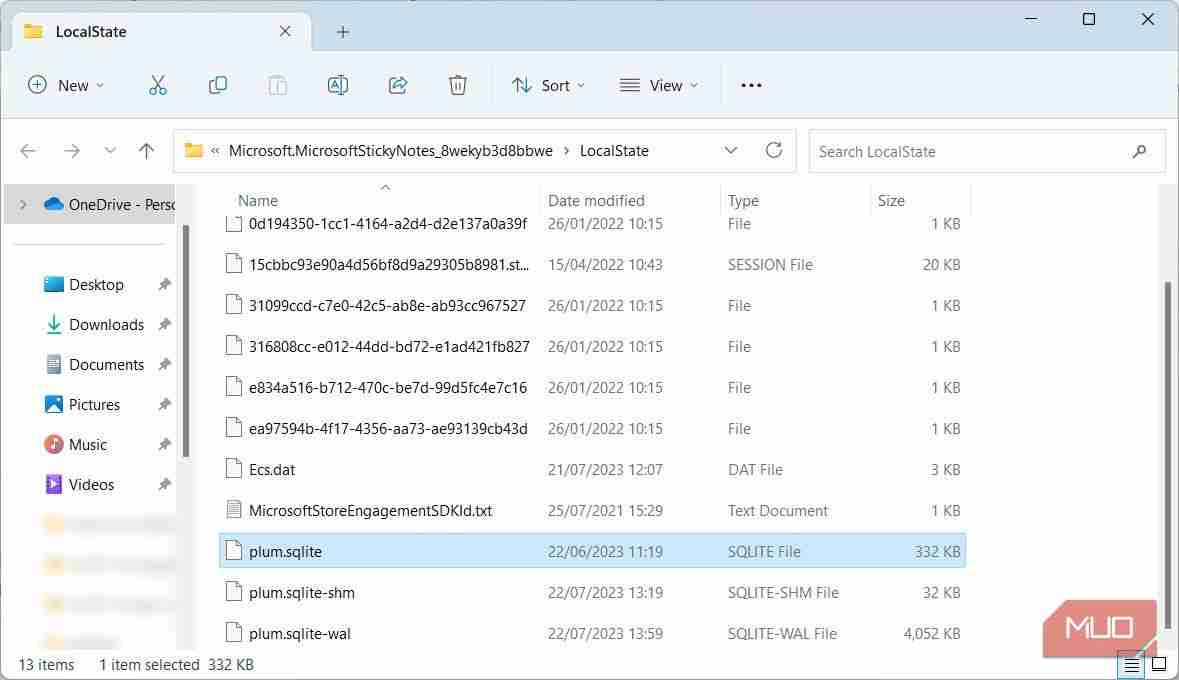Click chevron after Microsoft.MicrosoftStickyNotes path segment
This screenshot has height=680, width=1179.
566,151
